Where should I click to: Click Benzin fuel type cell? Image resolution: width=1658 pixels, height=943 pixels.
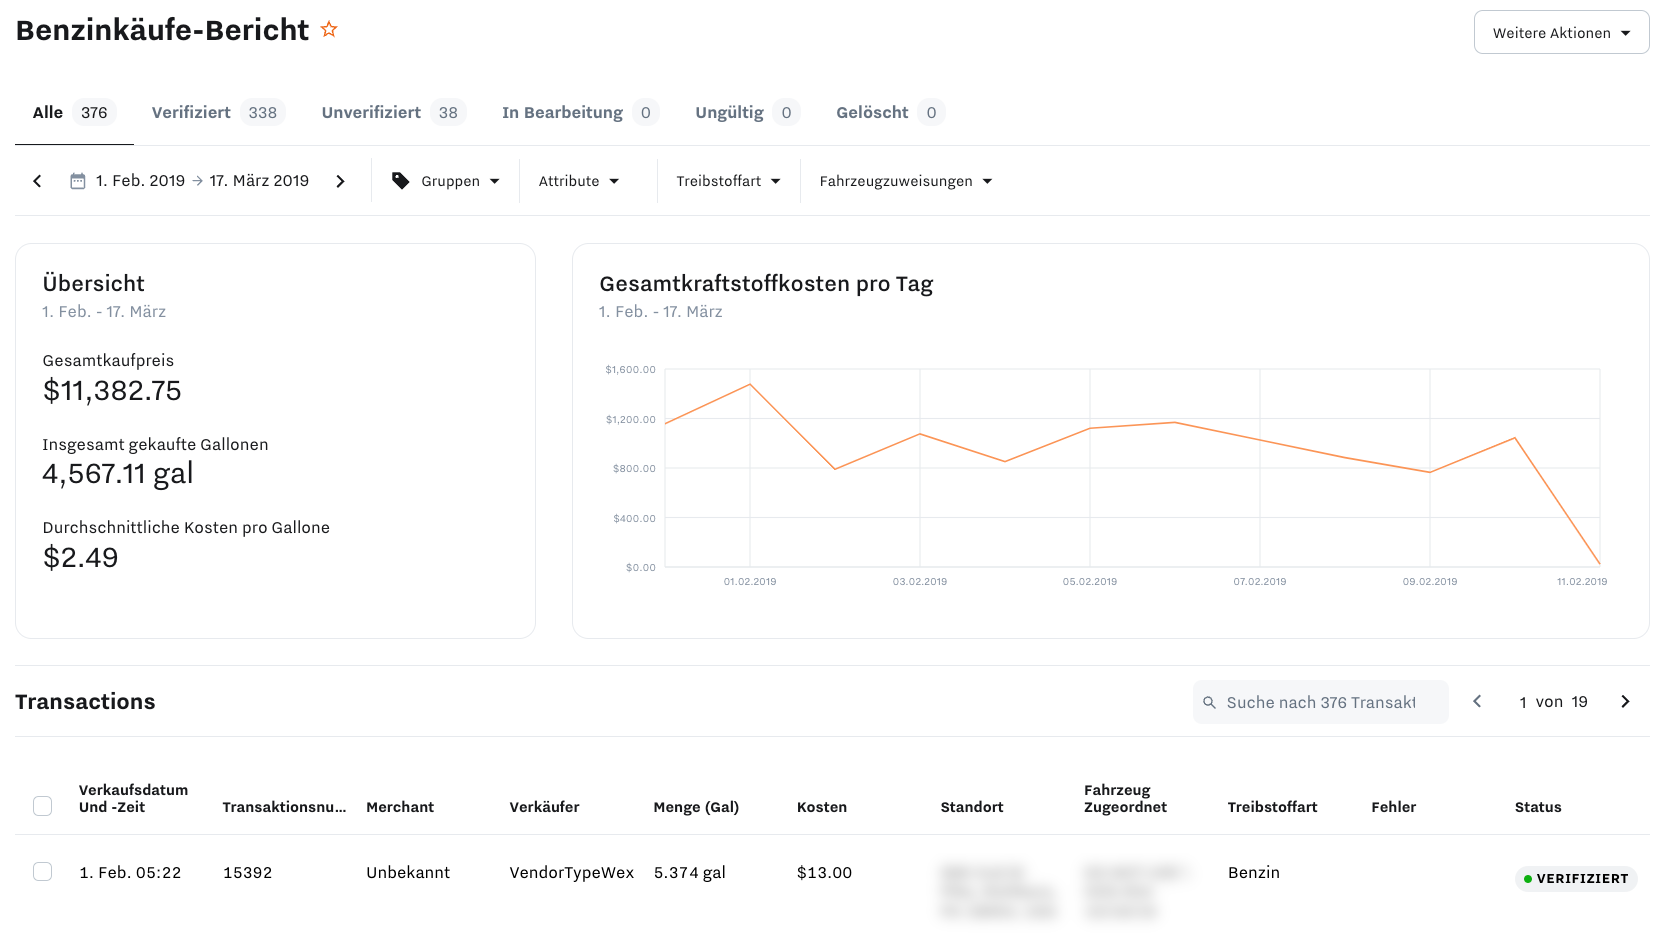click(x=1254, y=873)
